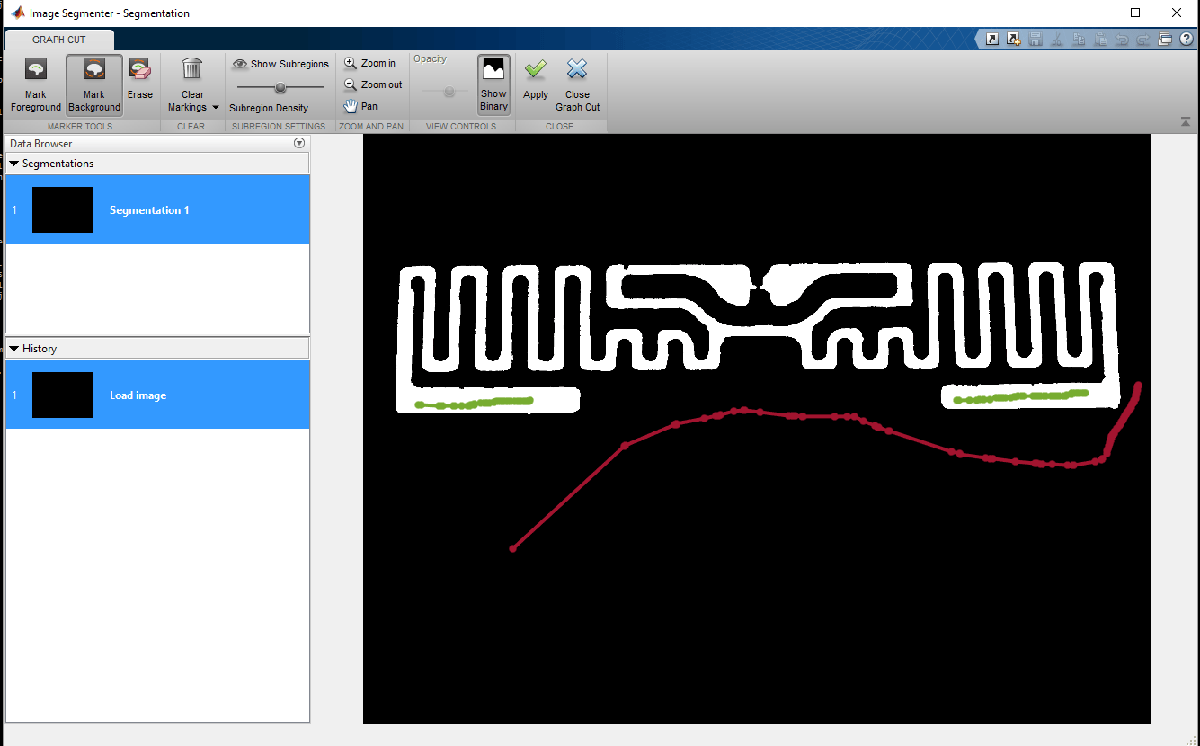
Task: Click the Zoom out tool
Action: tap(373, 85)
